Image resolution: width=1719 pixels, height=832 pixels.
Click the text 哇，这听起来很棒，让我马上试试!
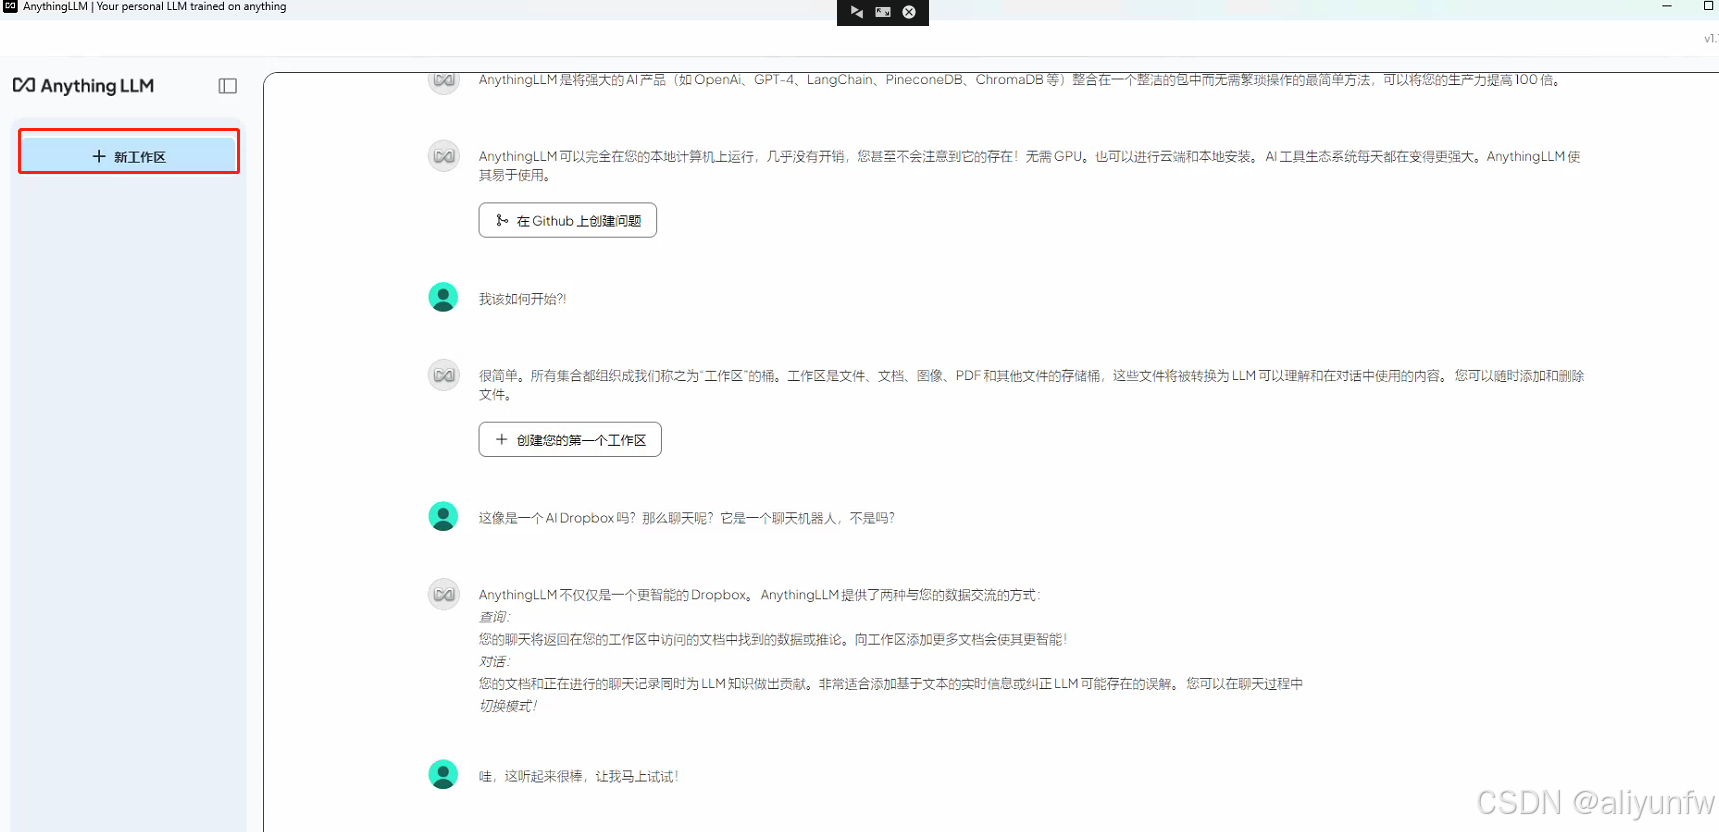(x=578, y=776)
